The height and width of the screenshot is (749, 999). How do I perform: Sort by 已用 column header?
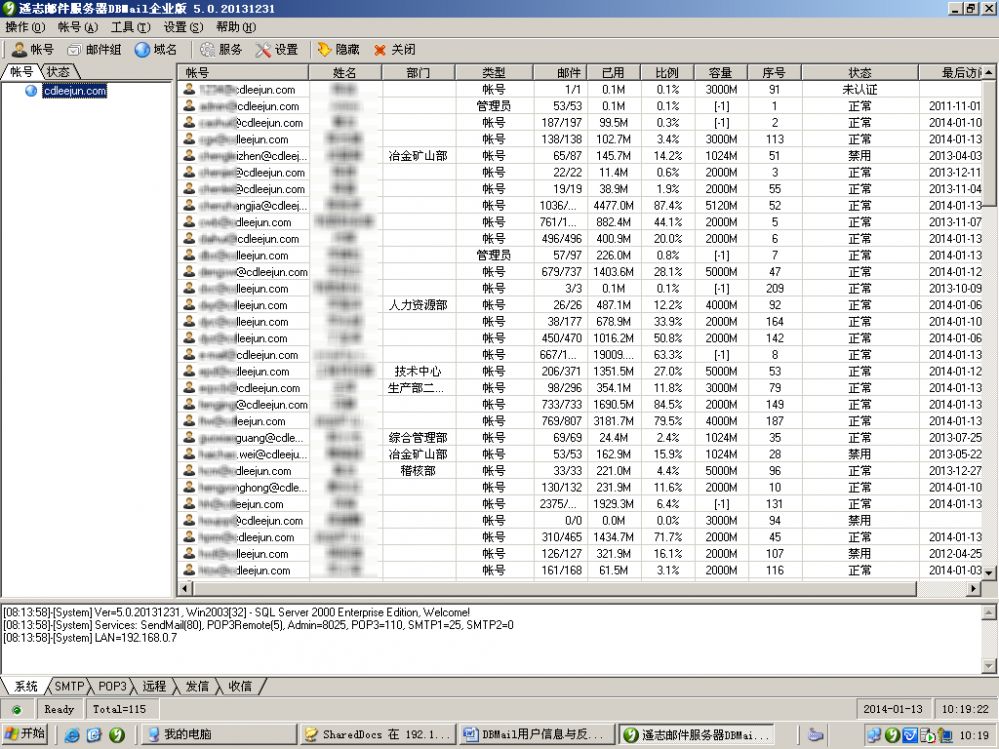[613, 73]
